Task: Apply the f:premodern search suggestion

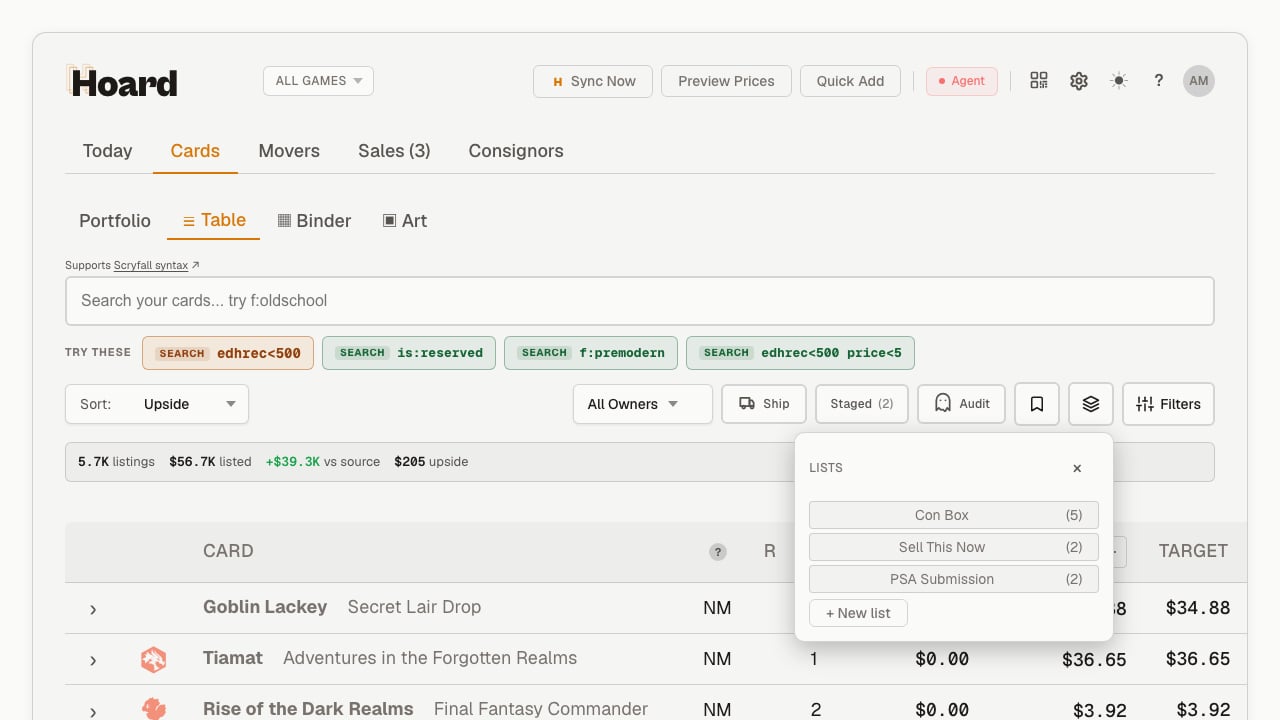Action: 591,353
